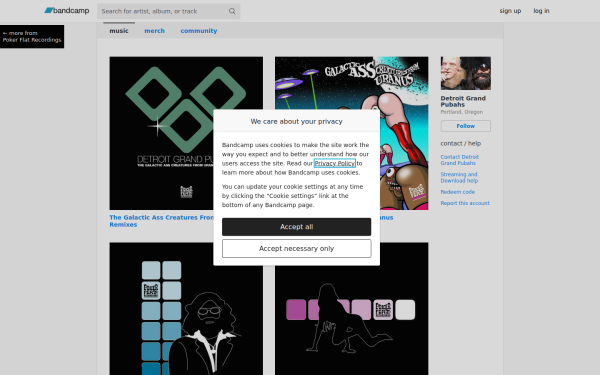Choose Accept necessary only
This screenshot has height=375, width=600.
(x=297, y=249)
